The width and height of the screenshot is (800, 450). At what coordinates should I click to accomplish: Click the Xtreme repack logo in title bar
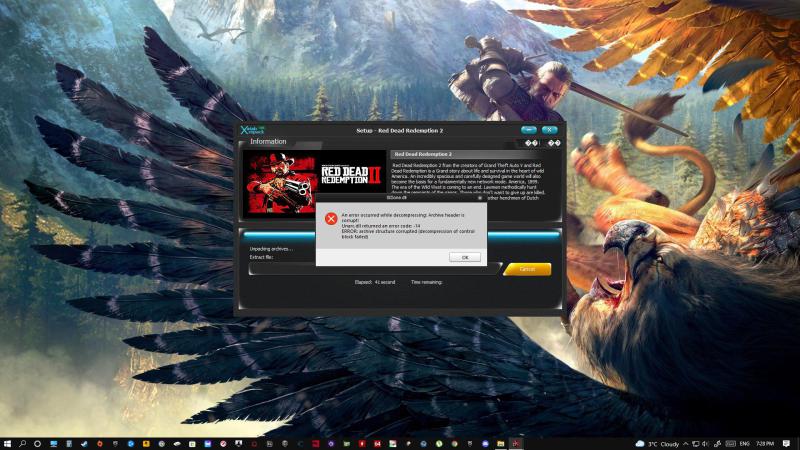tap(252, 131)
